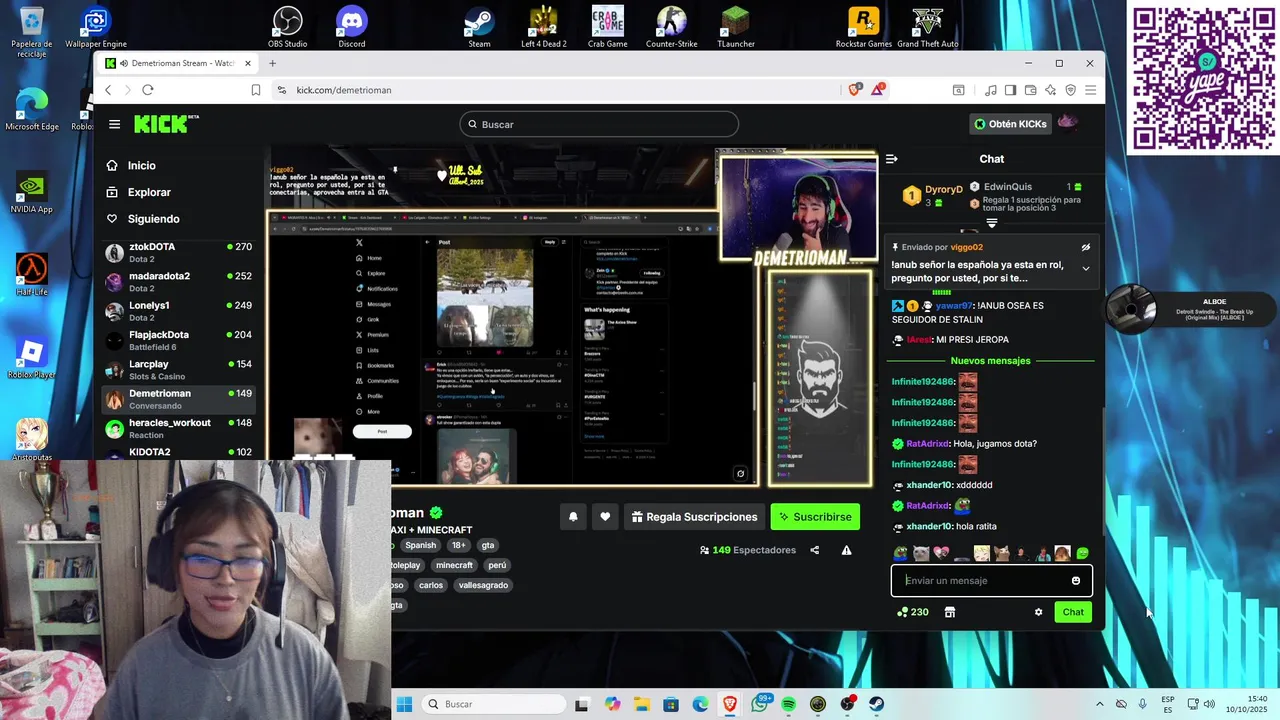This screenshot has width=1280, height=720.
Task: Open the emoji picker in message box
Action: pos(1076,581)
